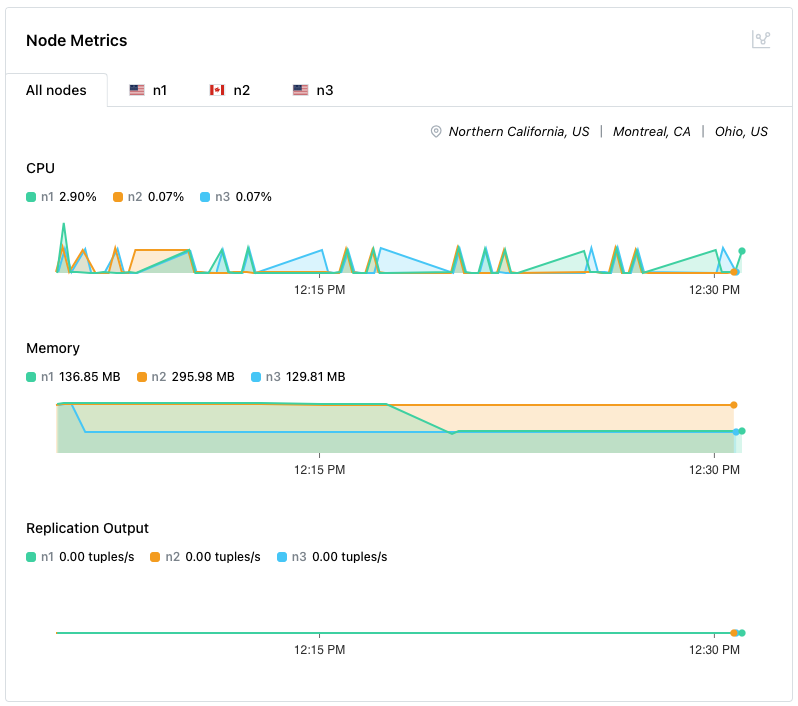
Task: Click the chart graph icon beside Node Metrics
Action: click(761, 39)
